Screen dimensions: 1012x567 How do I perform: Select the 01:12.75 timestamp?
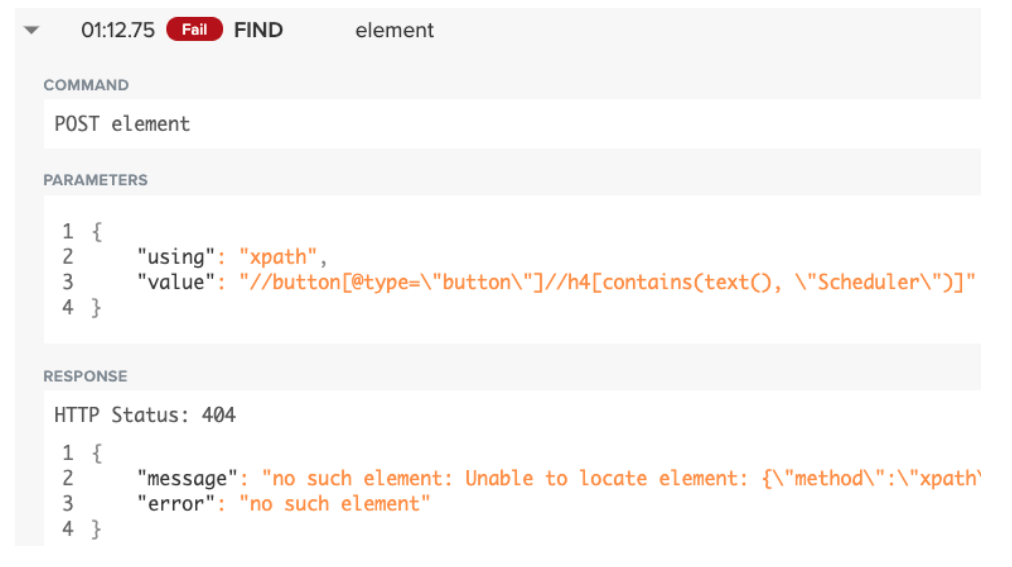tap(117, 30)
